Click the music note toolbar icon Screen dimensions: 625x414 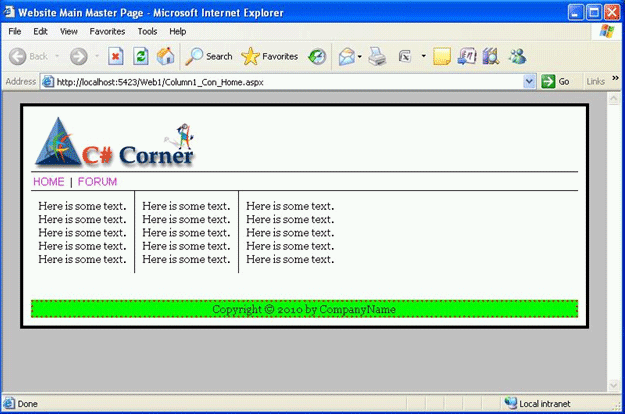pyautogui.click(x=467, y=57)
